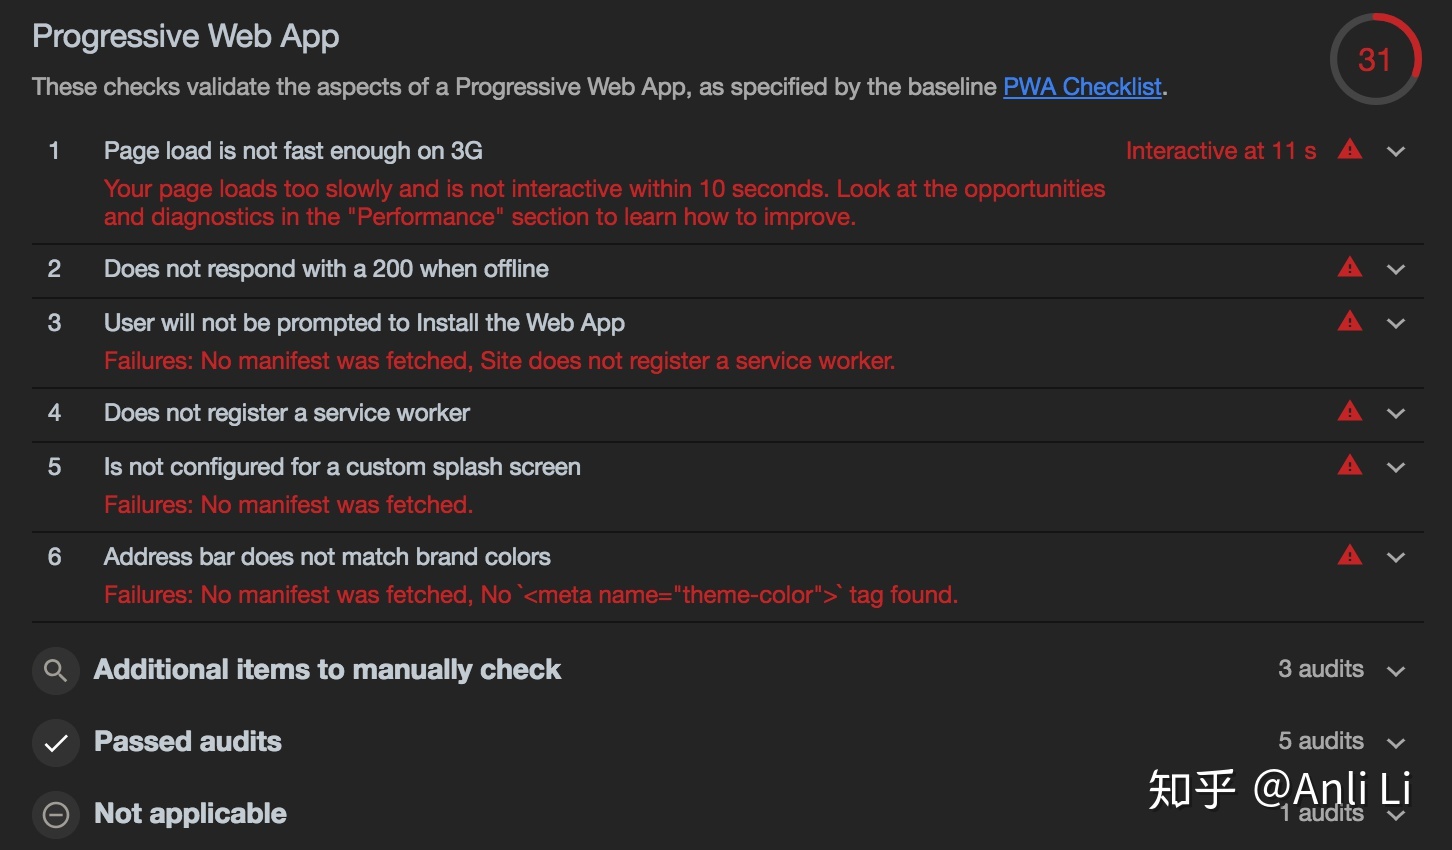Expand the Page load not fast enough audit

[1397, 152]
